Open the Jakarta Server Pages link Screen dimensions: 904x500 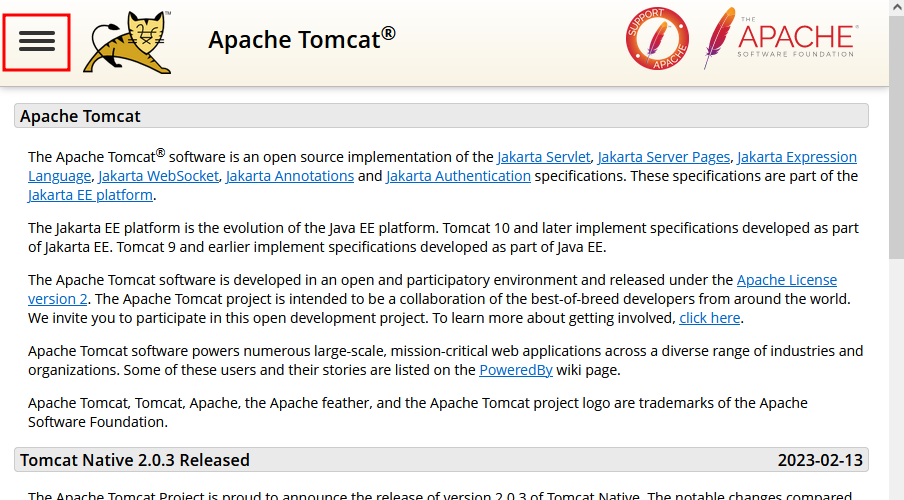pos(664,157)
